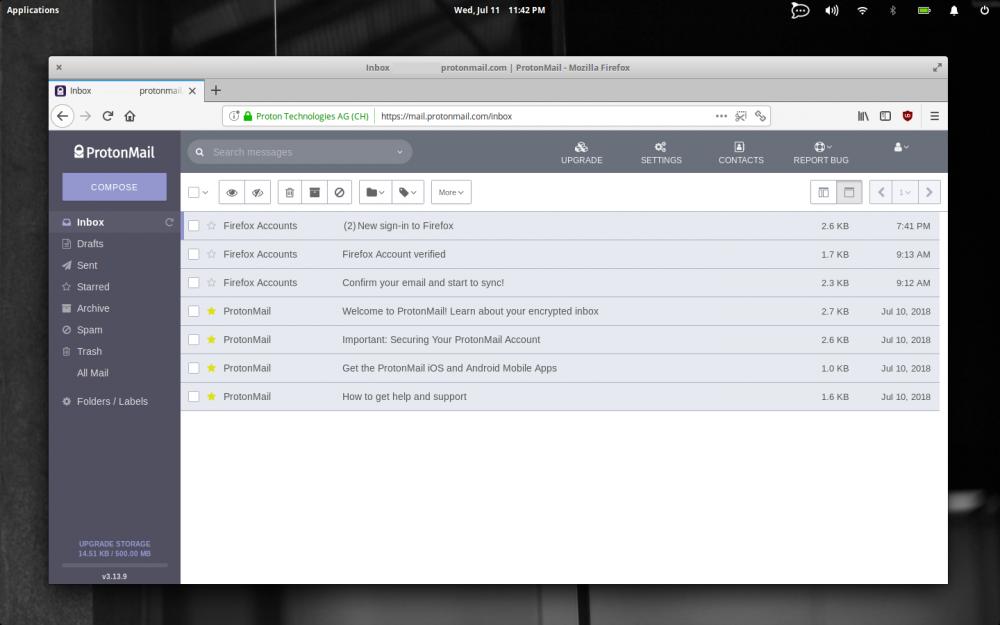Star the 'New sign-in to Firefox' message
Image resolution: width=1000 pixels, height=625 pixels.
(x=212, y=226)
